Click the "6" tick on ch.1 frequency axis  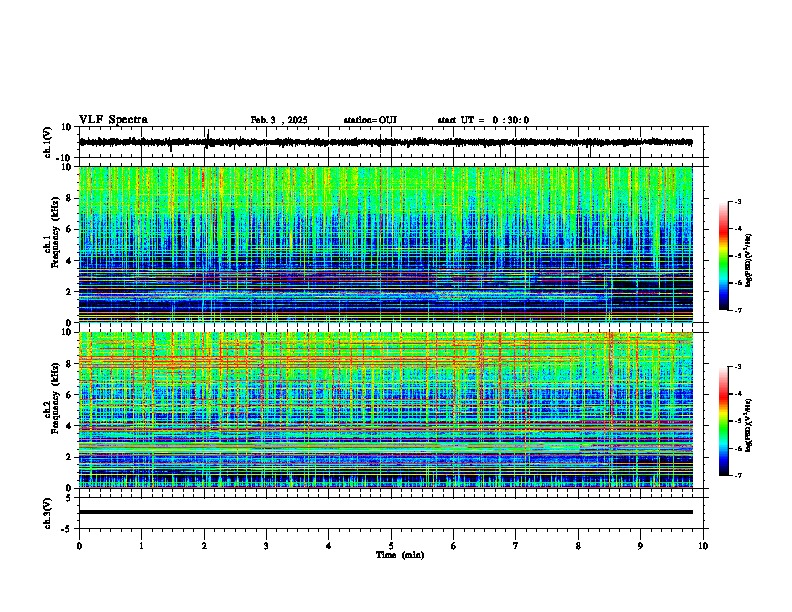pyautogui.click(x=69, y=229)
